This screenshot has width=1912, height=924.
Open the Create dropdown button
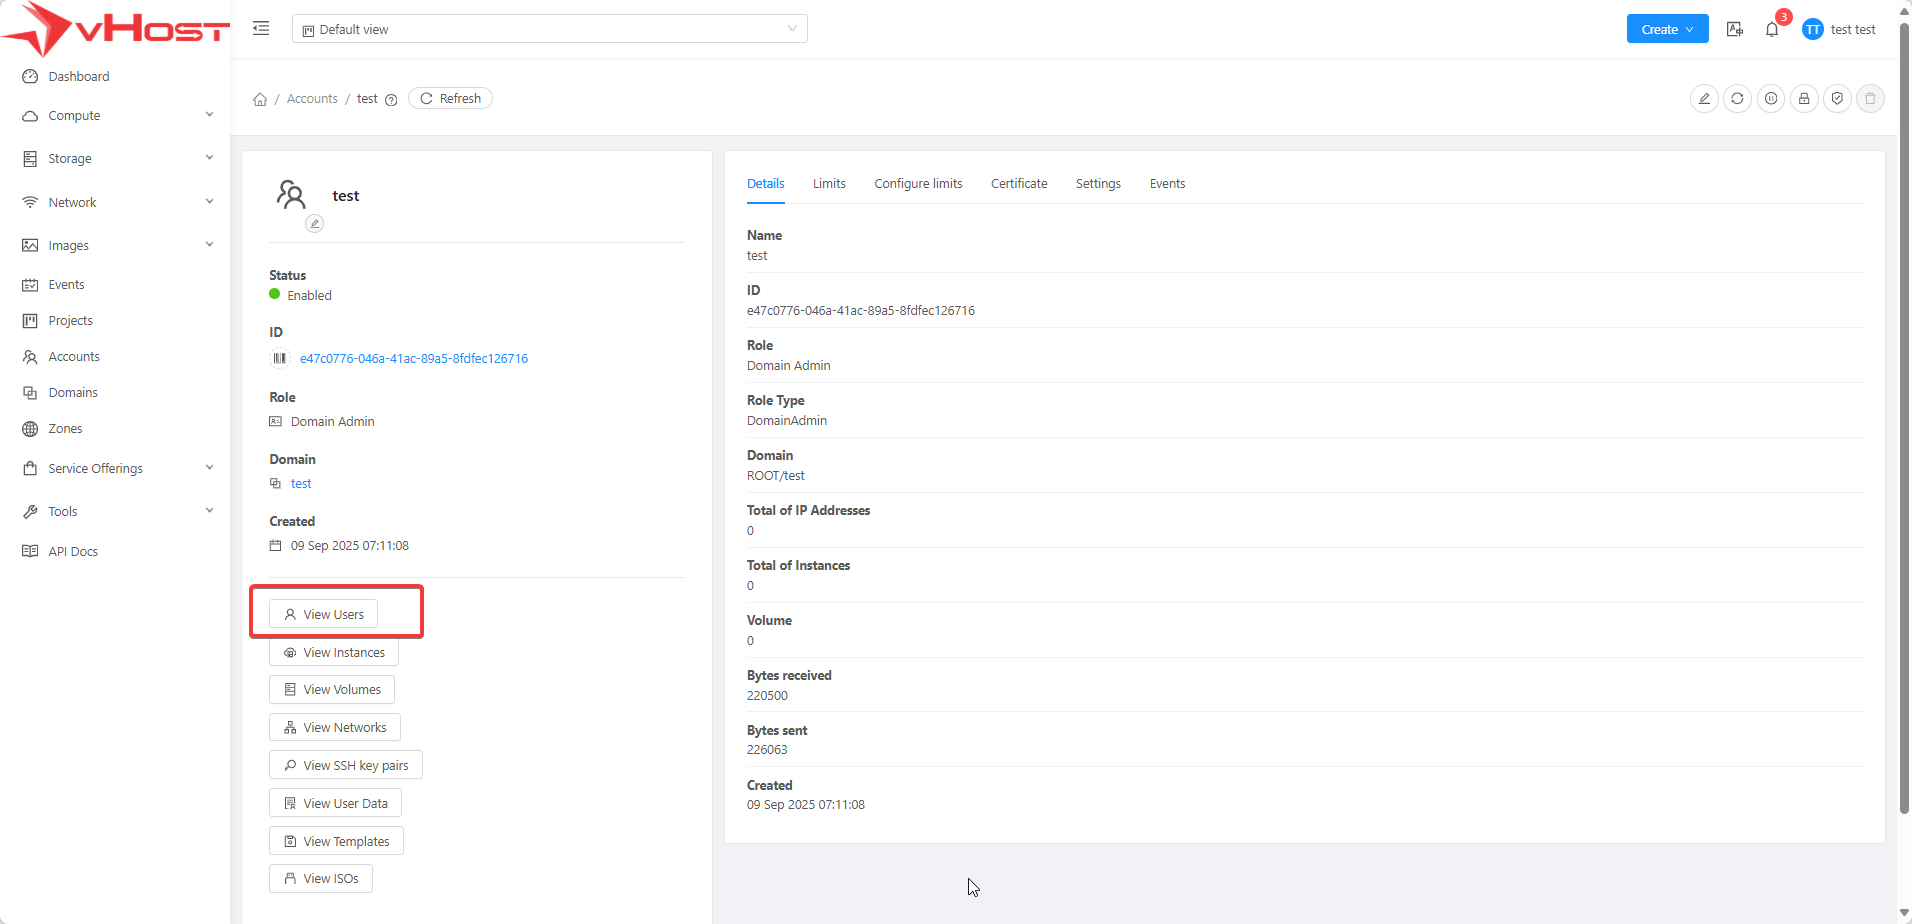pyautogui.click(x=1667, y=29)
